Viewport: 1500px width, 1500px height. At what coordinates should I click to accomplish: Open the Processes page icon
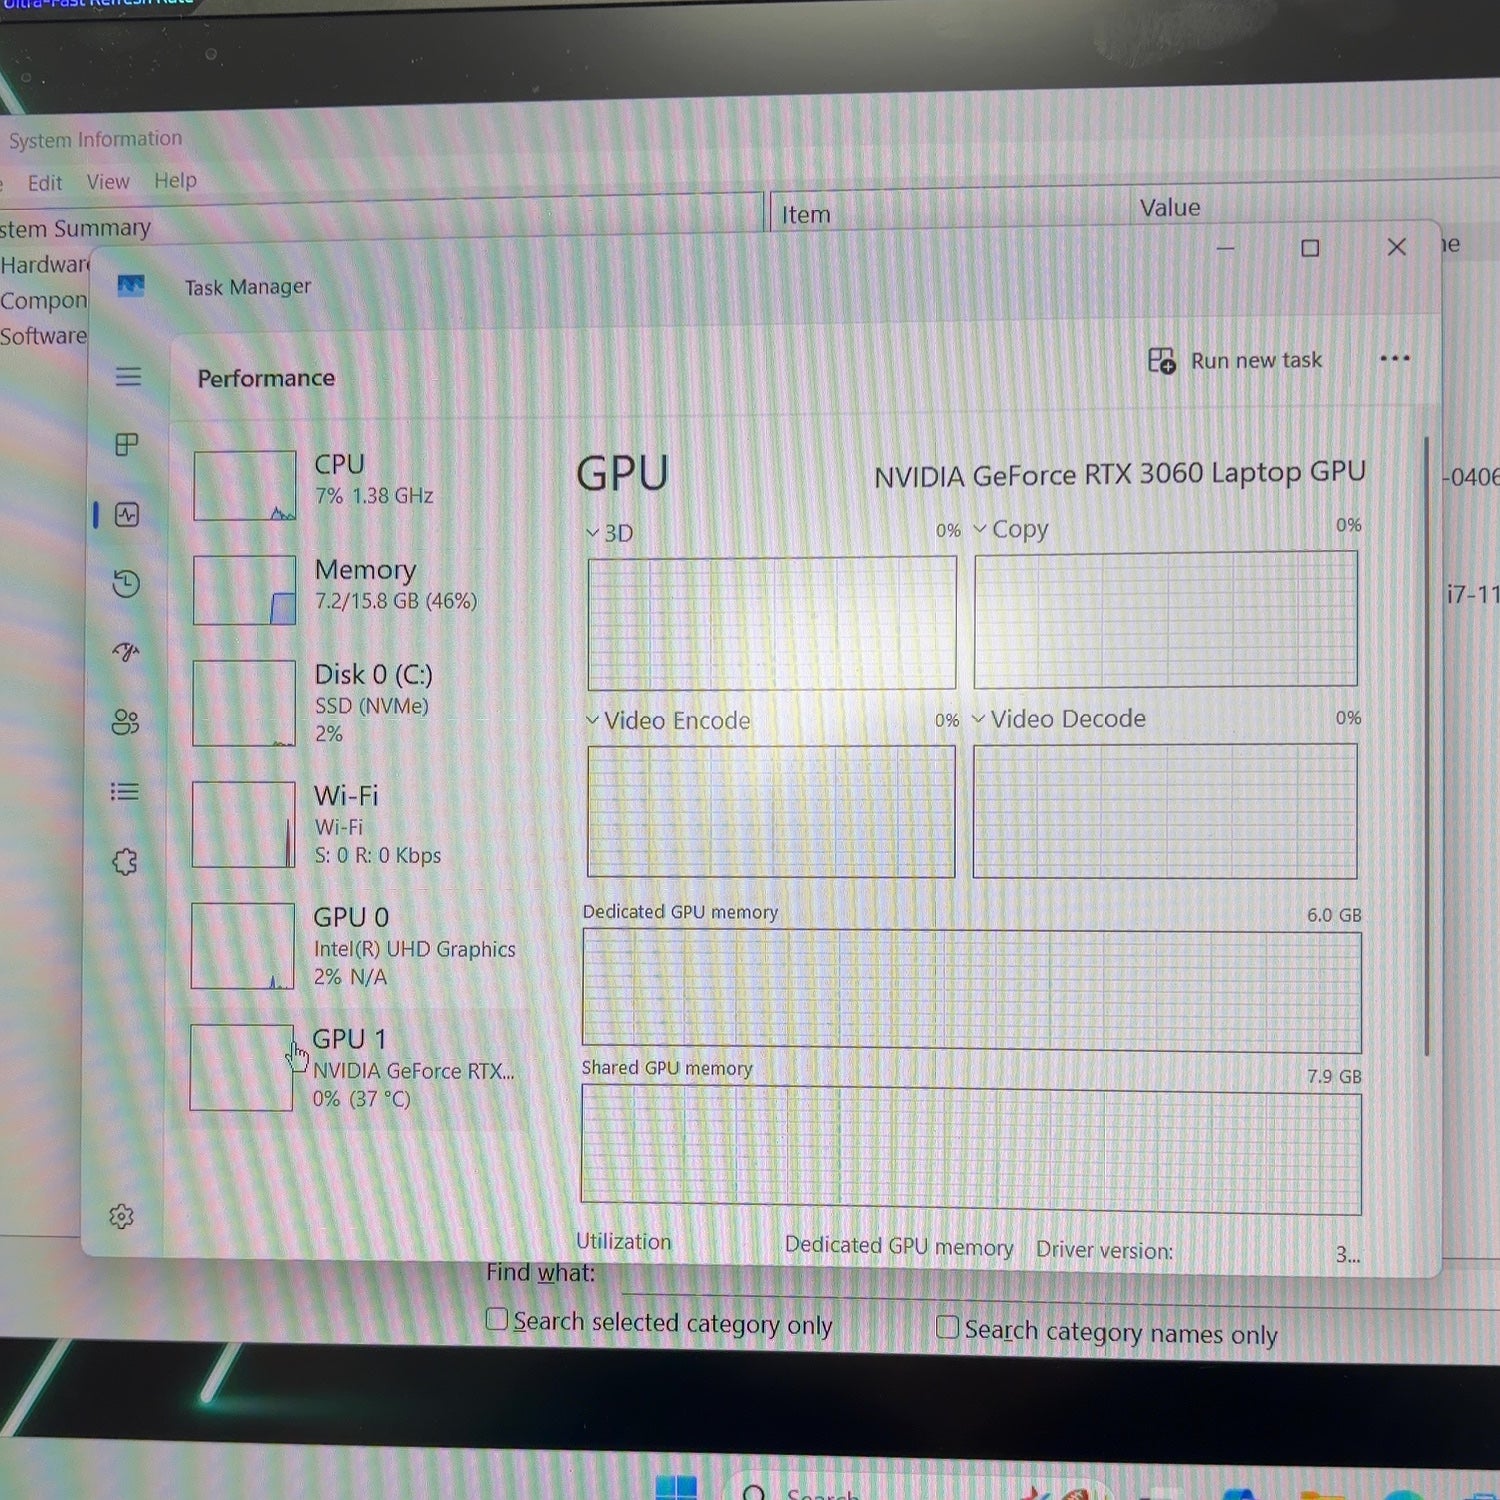127,445
